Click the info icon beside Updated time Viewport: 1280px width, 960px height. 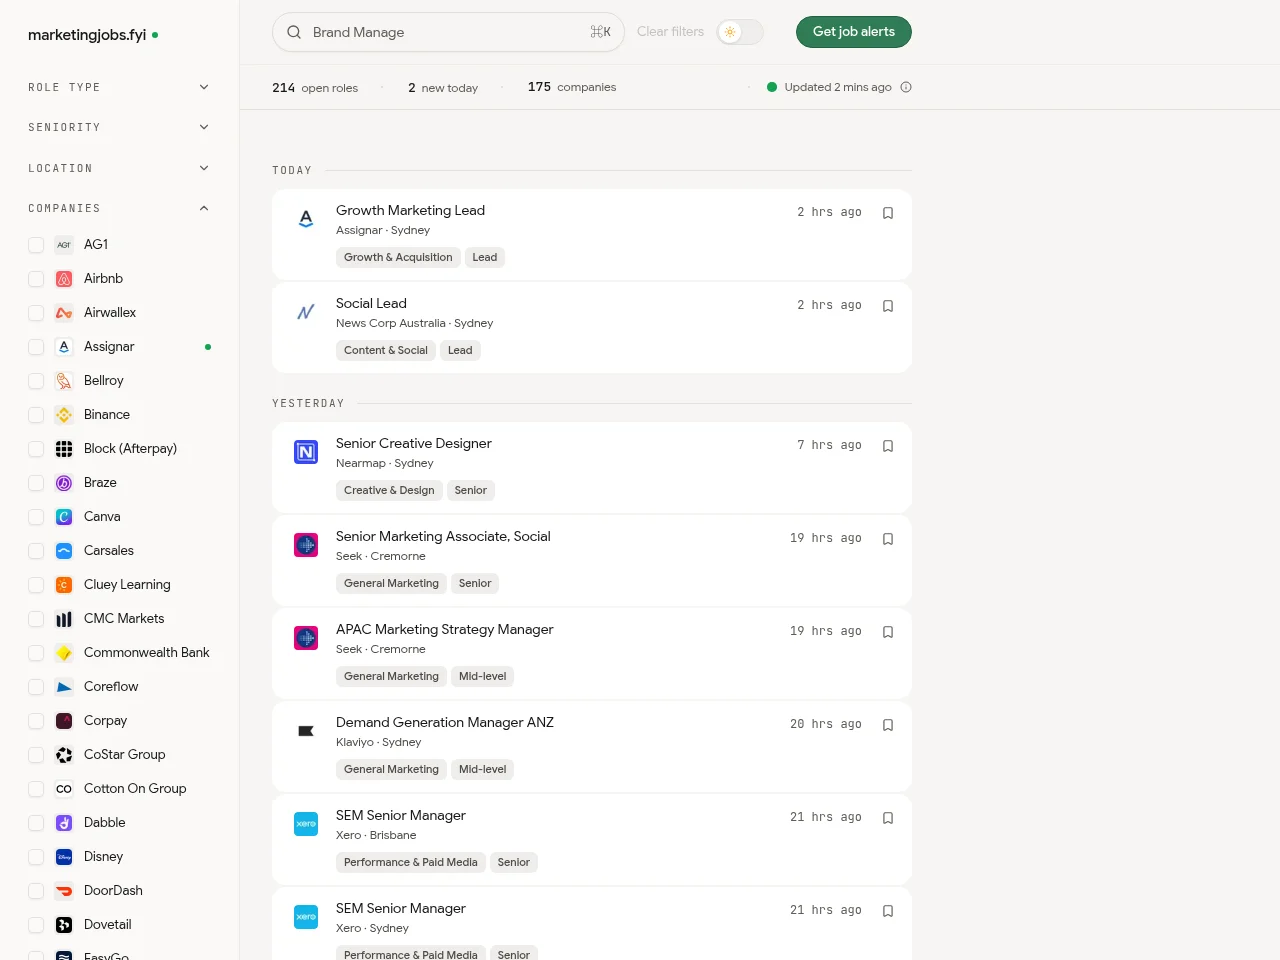906,87
